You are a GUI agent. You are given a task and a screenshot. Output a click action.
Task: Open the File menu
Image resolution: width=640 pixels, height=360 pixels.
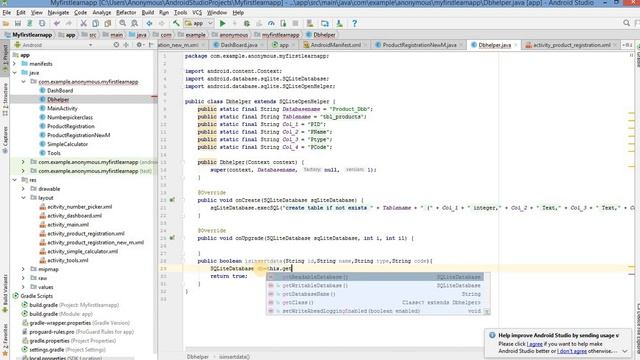point(7,13)
